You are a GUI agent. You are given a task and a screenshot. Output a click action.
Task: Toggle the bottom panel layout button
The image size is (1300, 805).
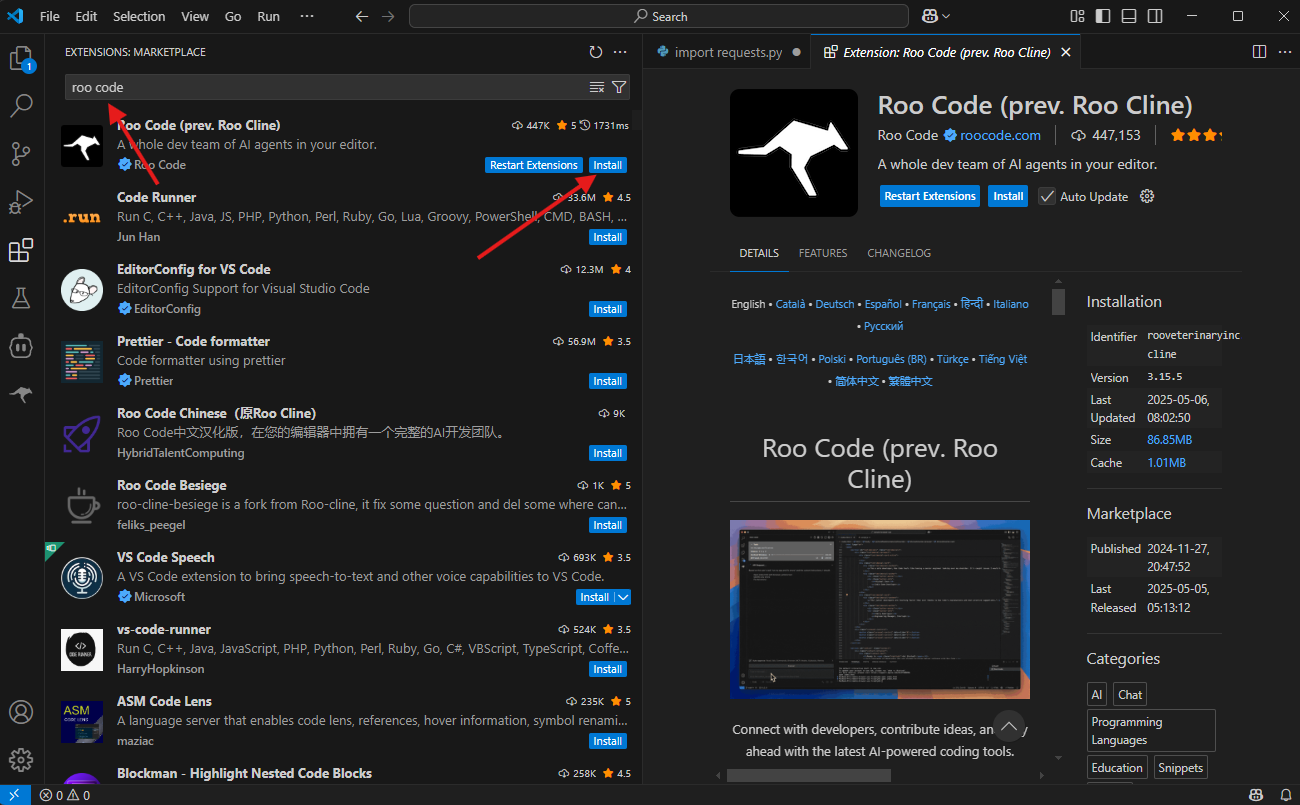pos(1129,16)
